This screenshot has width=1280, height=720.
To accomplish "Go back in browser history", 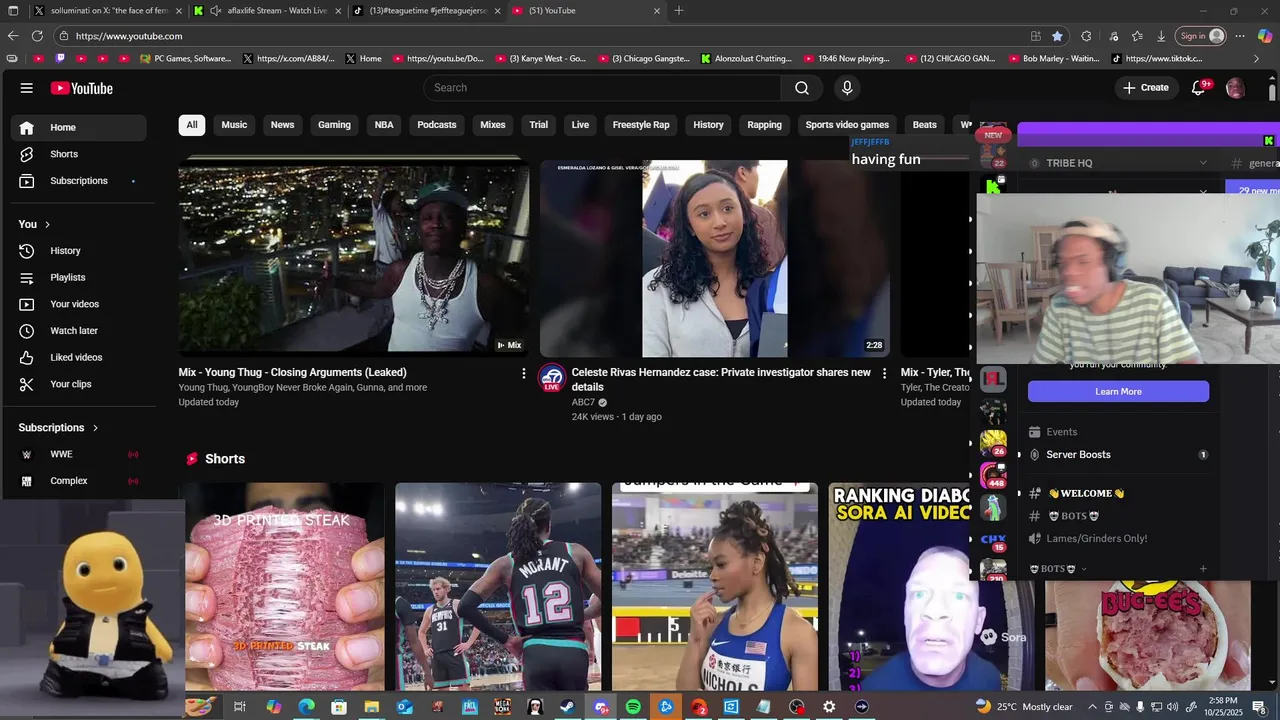I will point(12,36).
